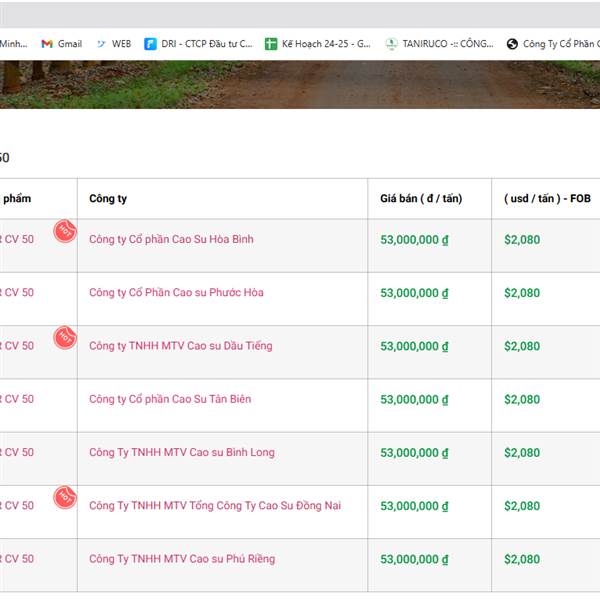Viewport: 600px width, 600px height.
Task: Open Công Ty TNHH MTV Cao su Bình Long
Action: [x=182, y=452]
